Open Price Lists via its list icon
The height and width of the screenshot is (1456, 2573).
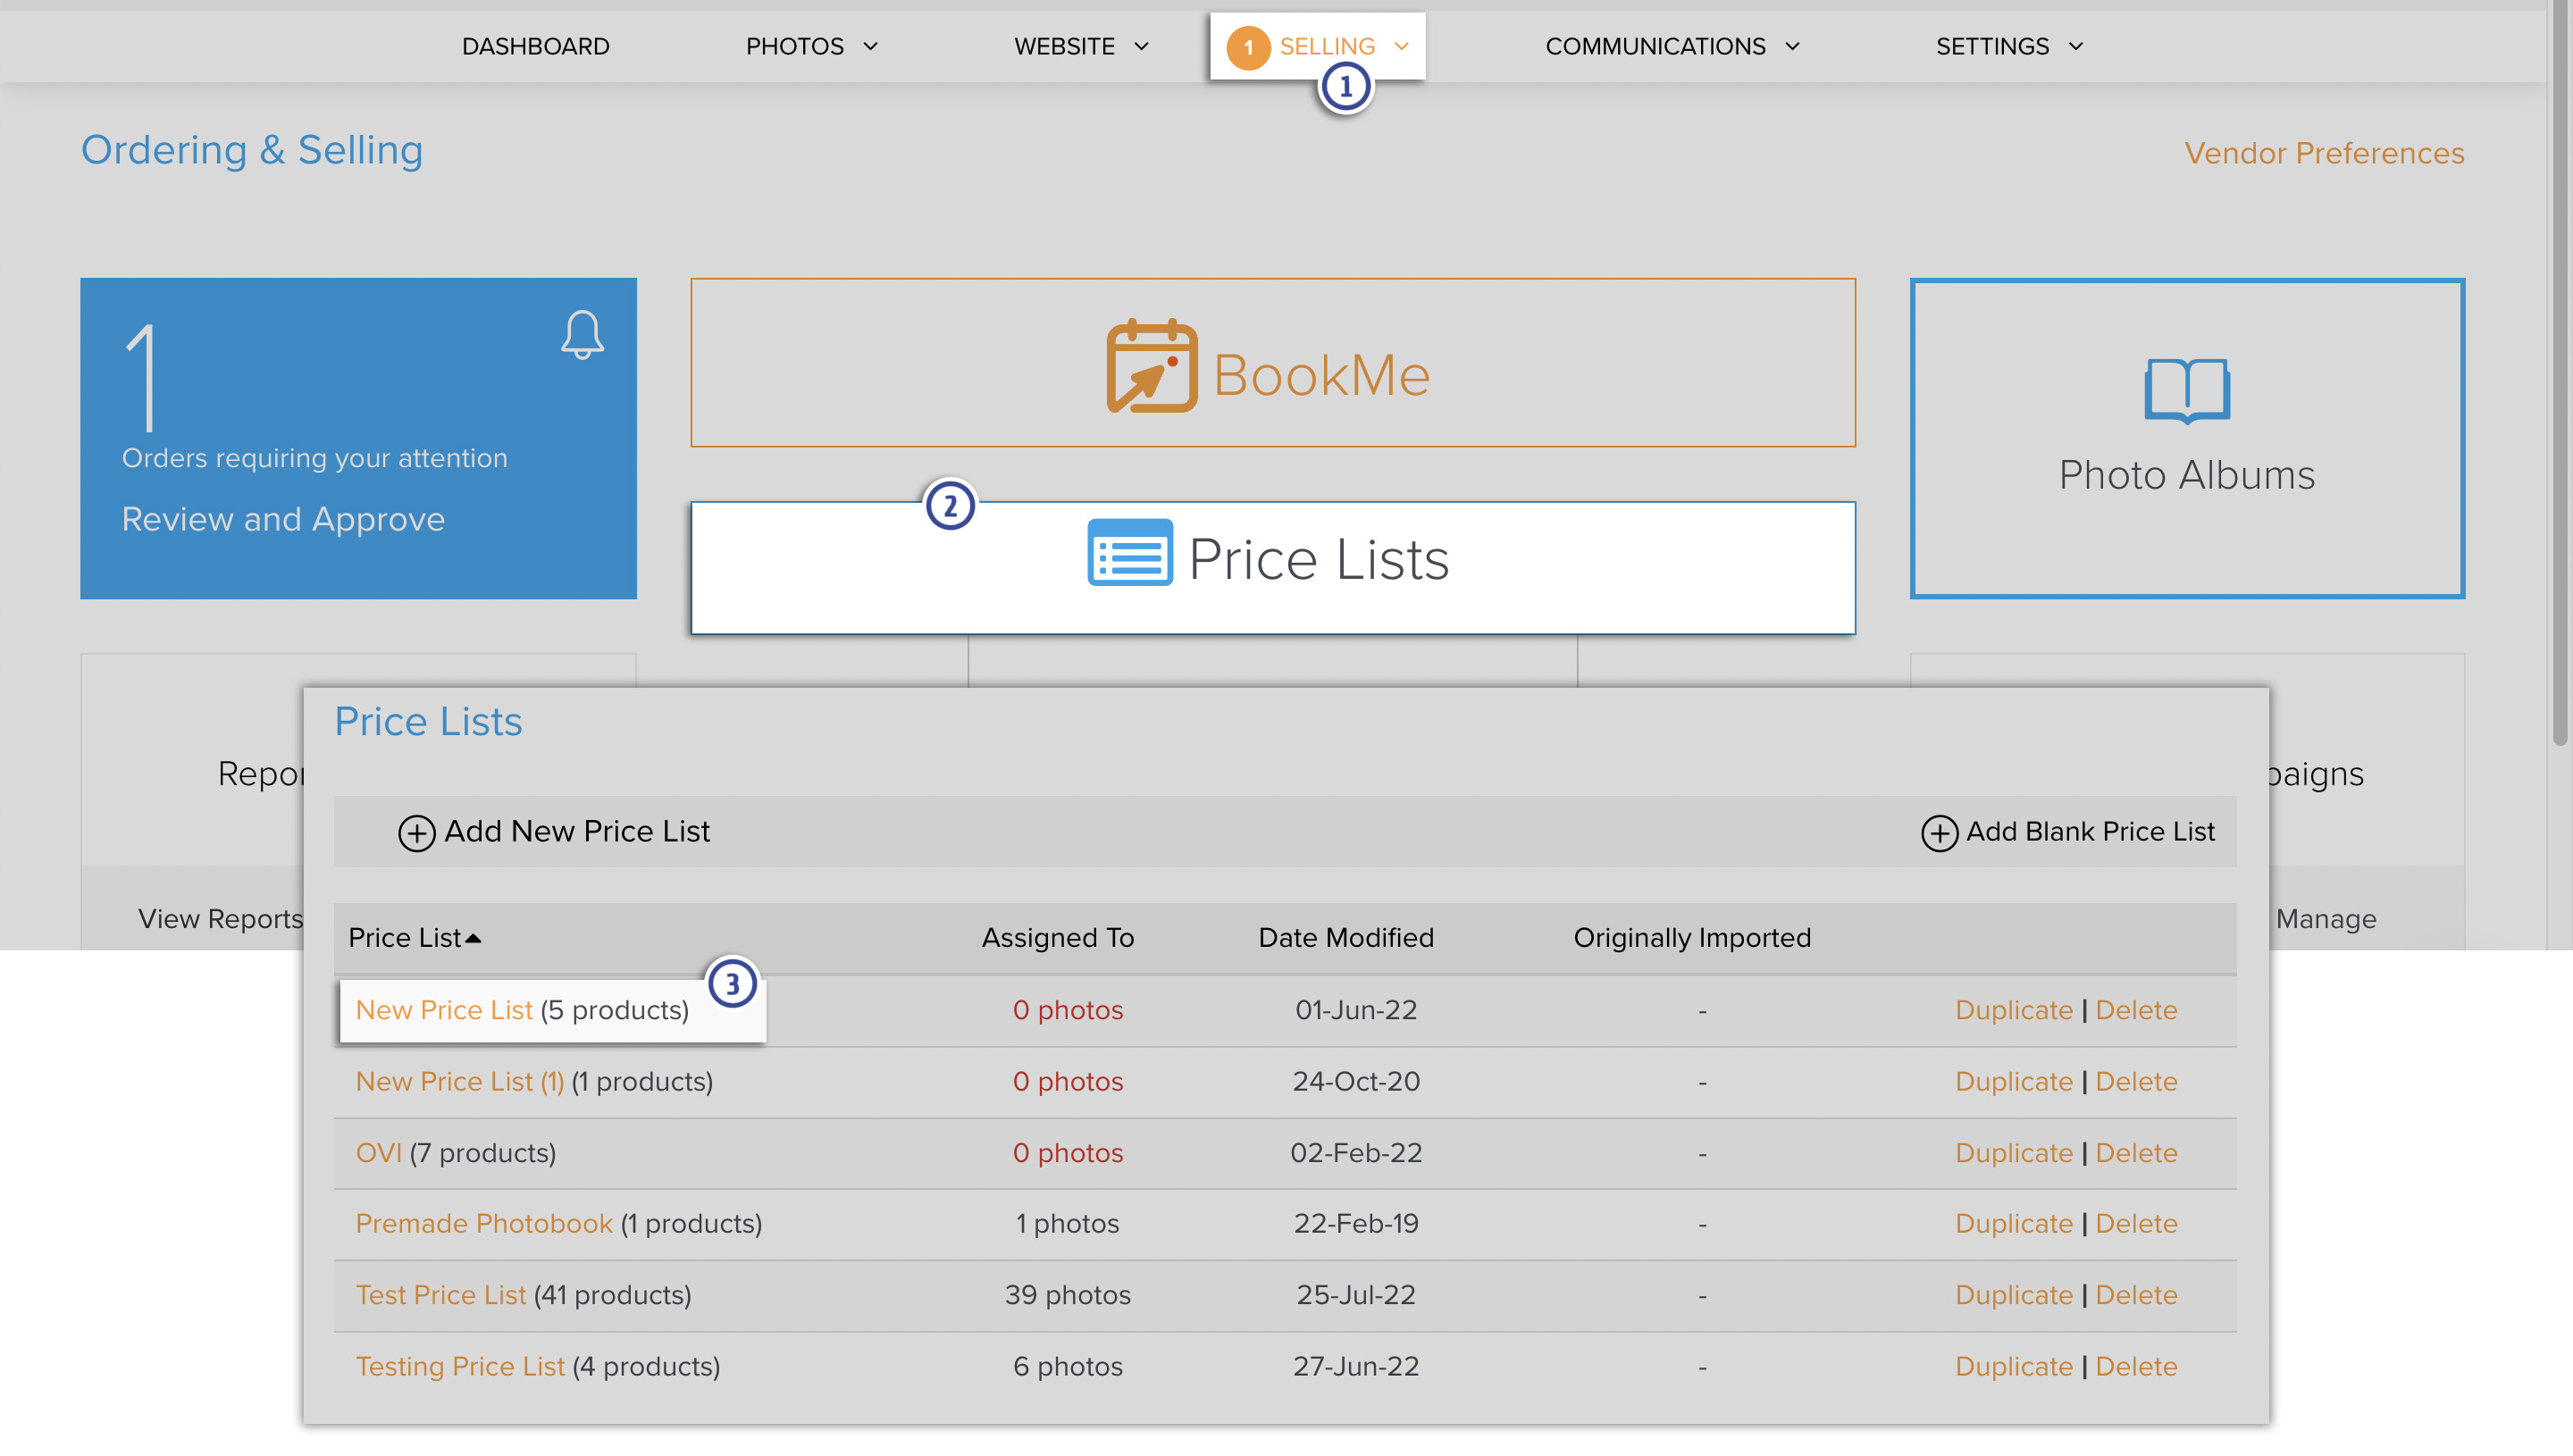click(1128, 556)
